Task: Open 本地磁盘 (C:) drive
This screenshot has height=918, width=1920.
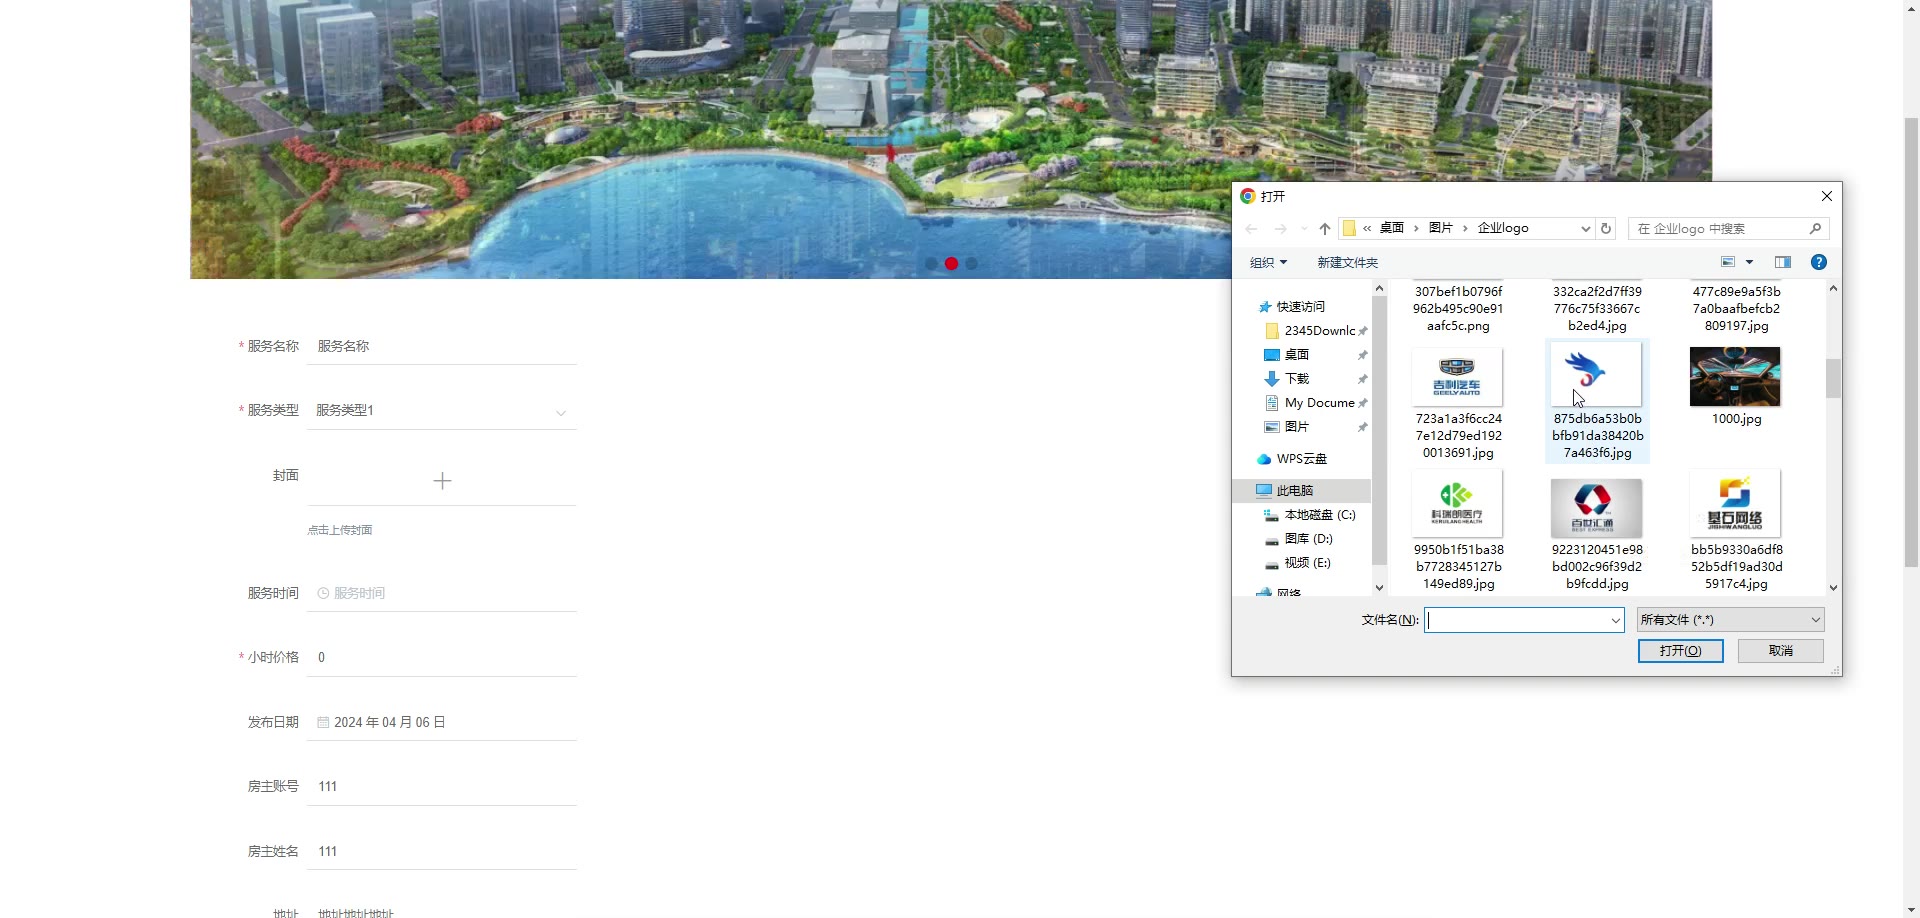Action: tap(1319, 515)
